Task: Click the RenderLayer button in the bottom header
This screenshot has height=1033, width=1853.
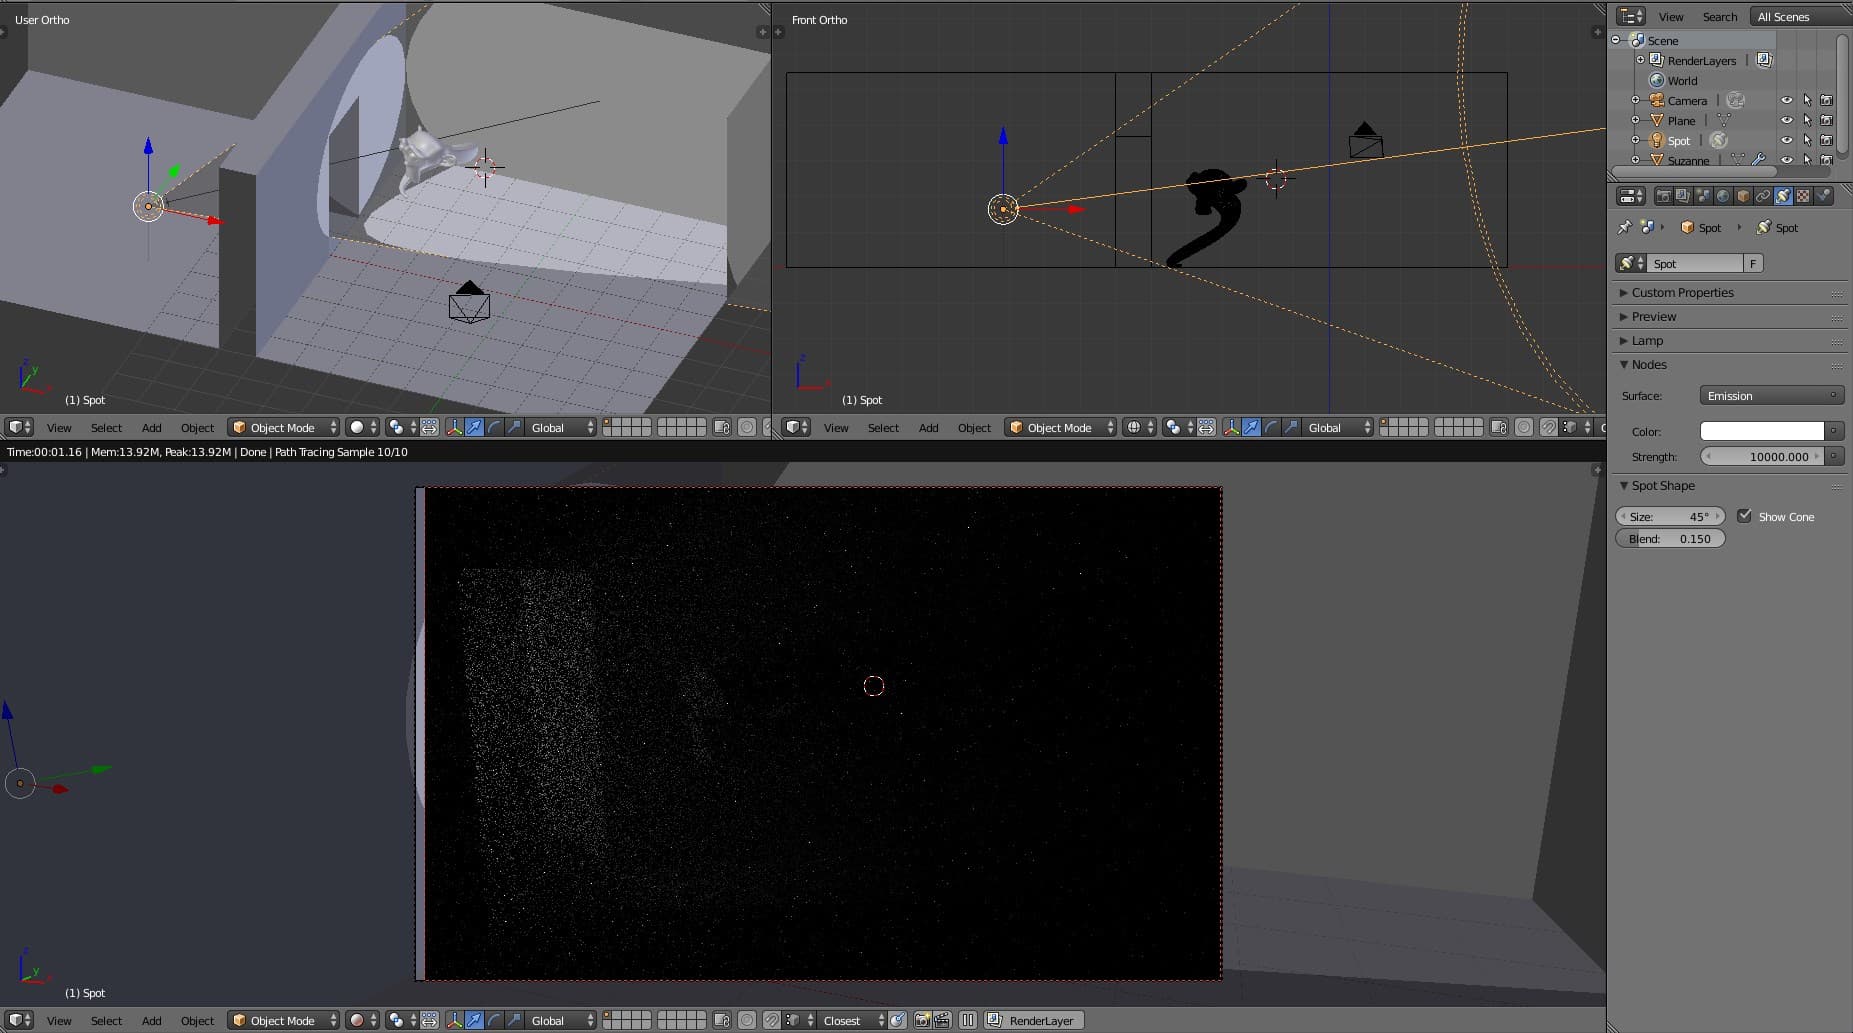Action: click(x=1034, y=1020)
